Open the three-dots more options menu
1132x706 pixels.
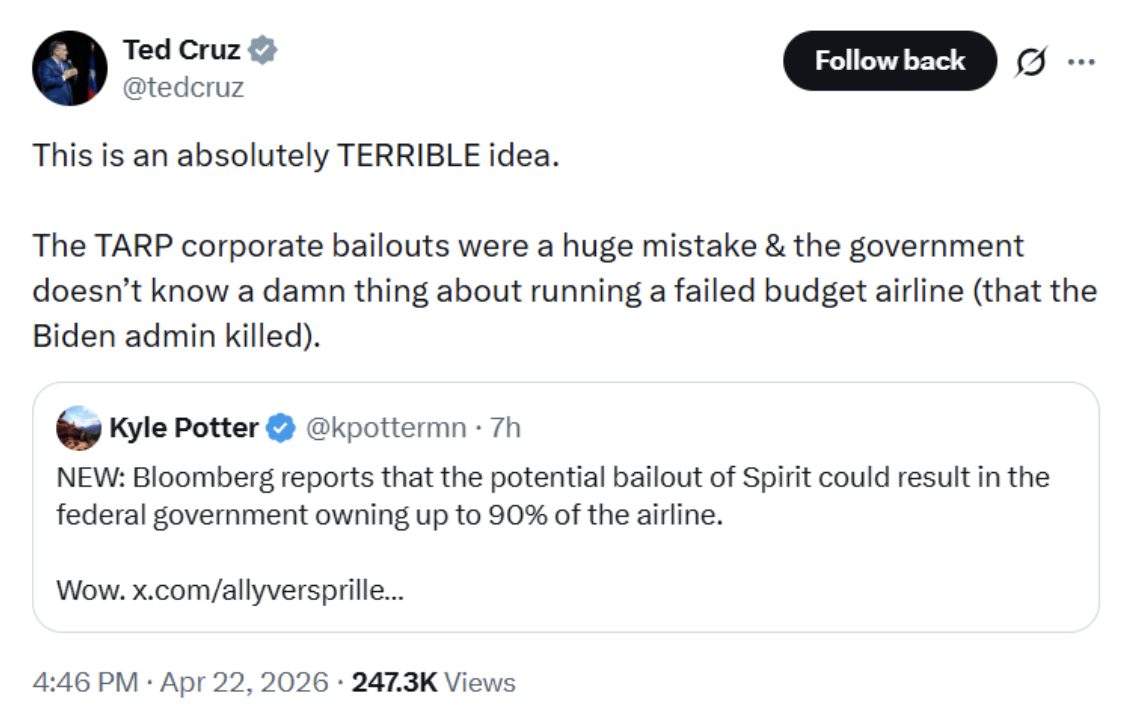(x=1082, y=62)
